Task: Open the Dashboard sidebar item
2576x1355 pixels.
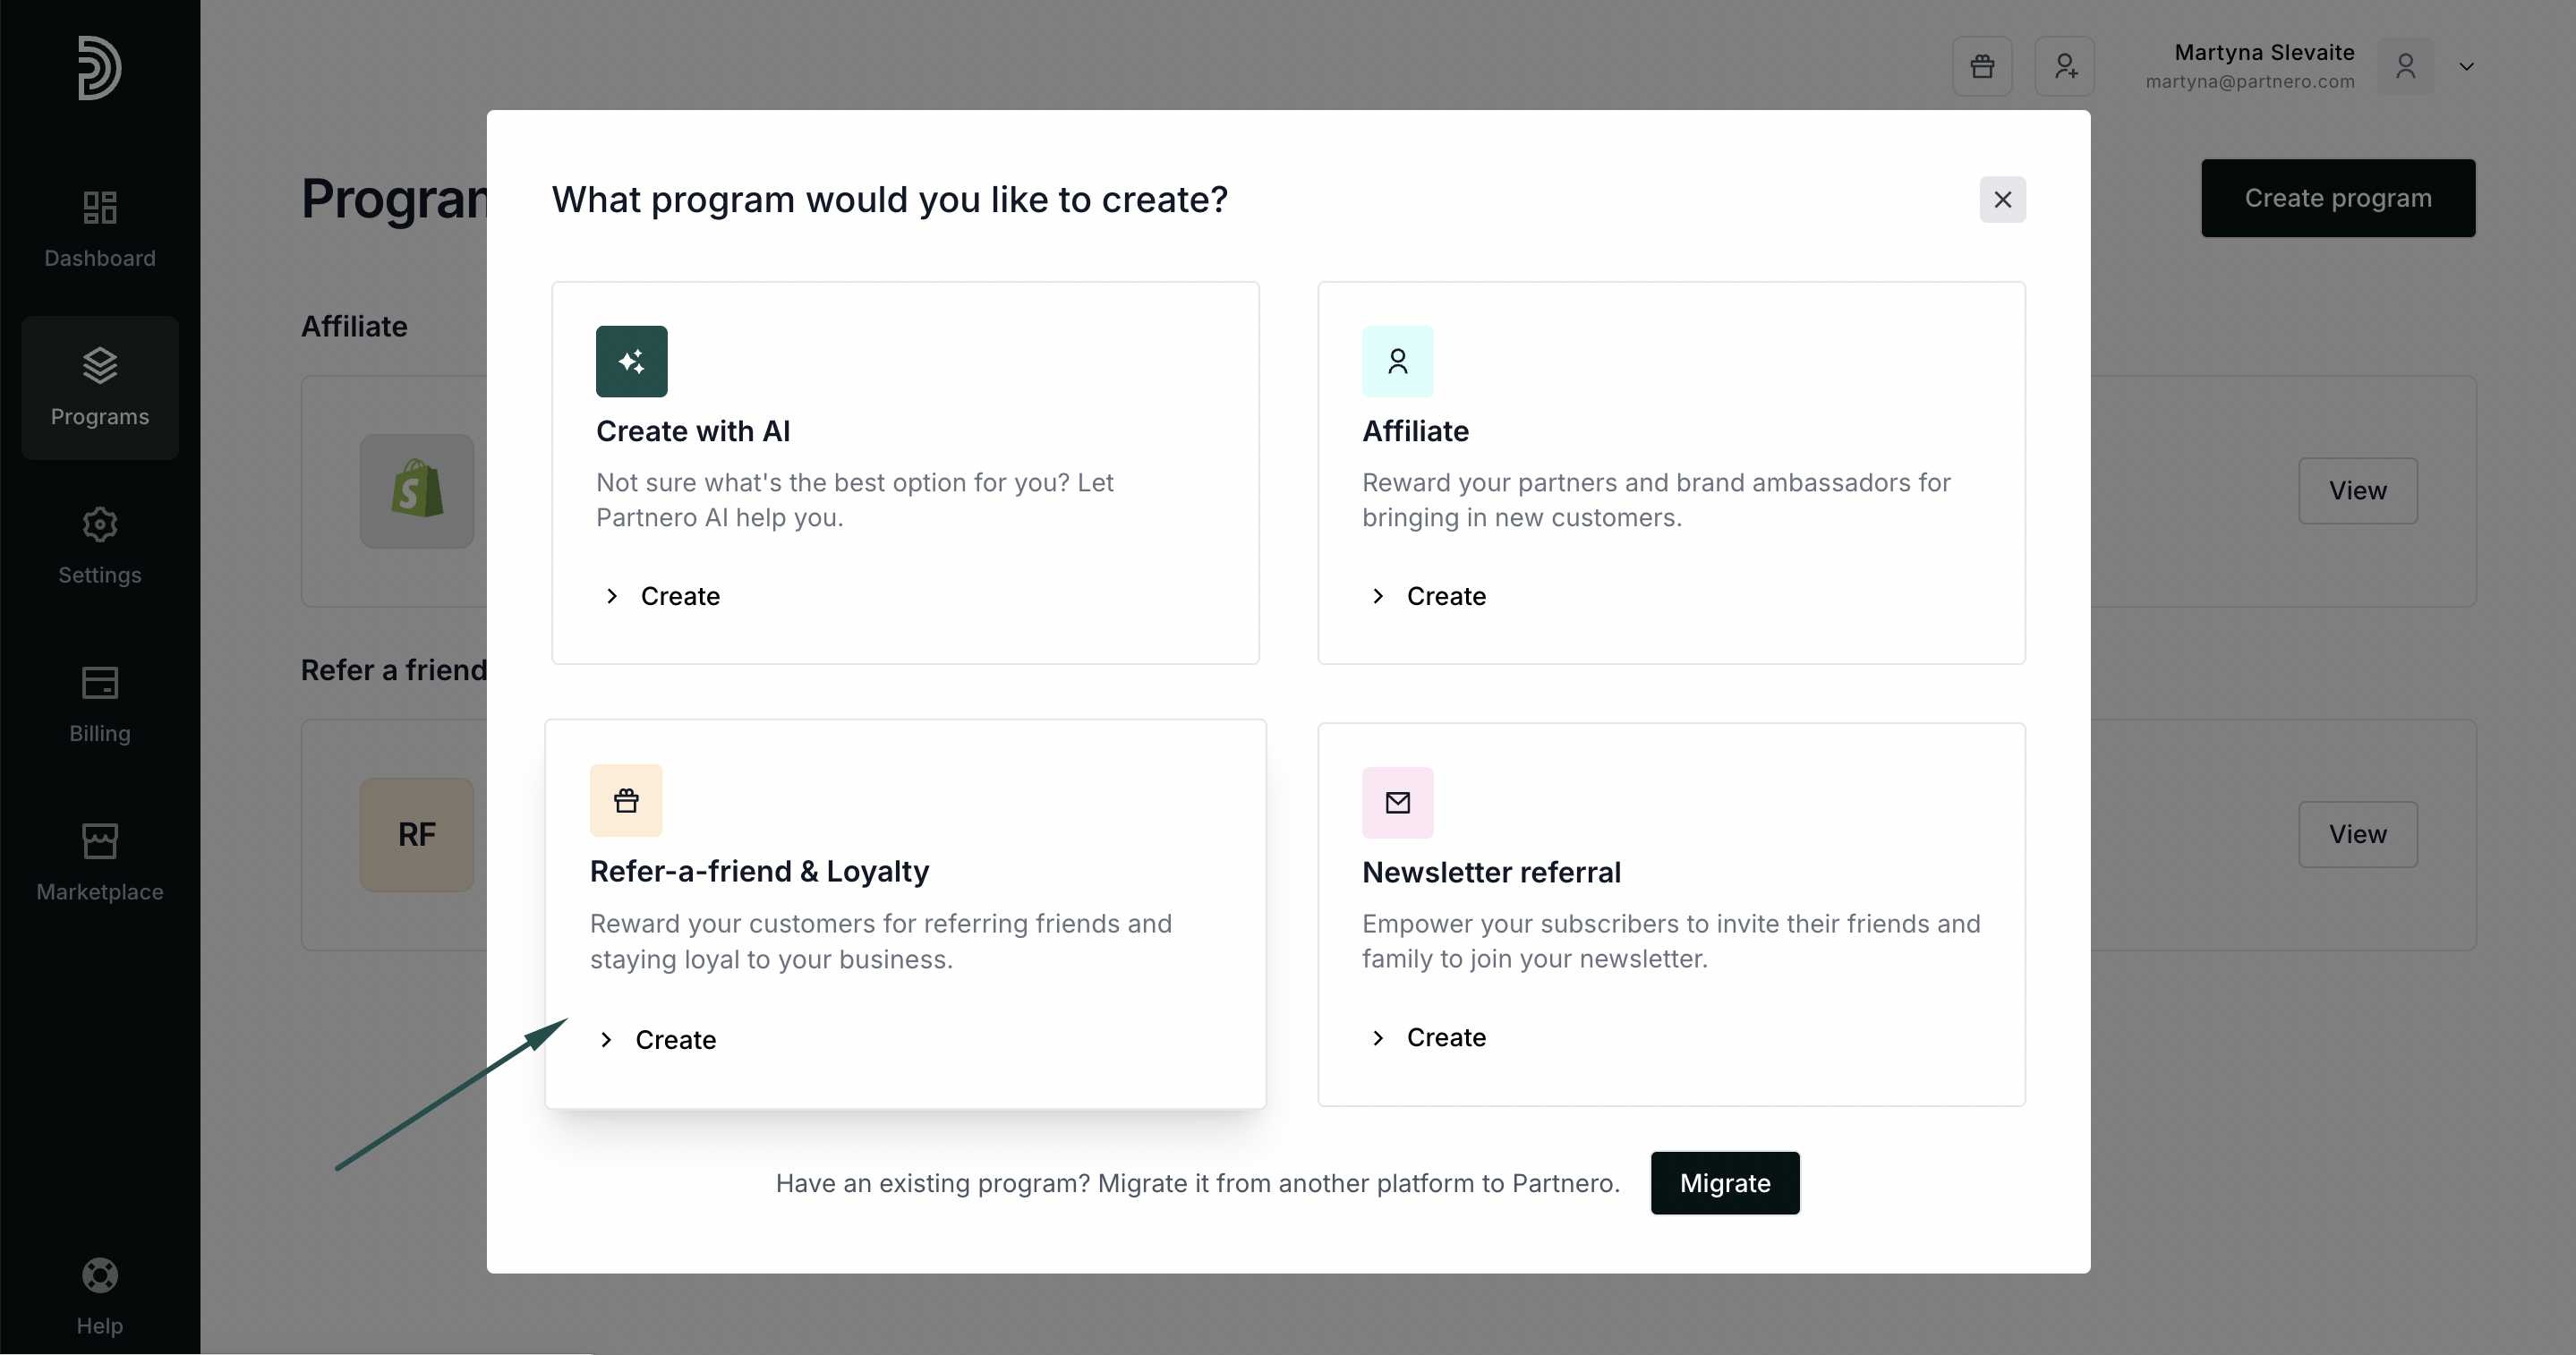Action: tap(100, 229)
